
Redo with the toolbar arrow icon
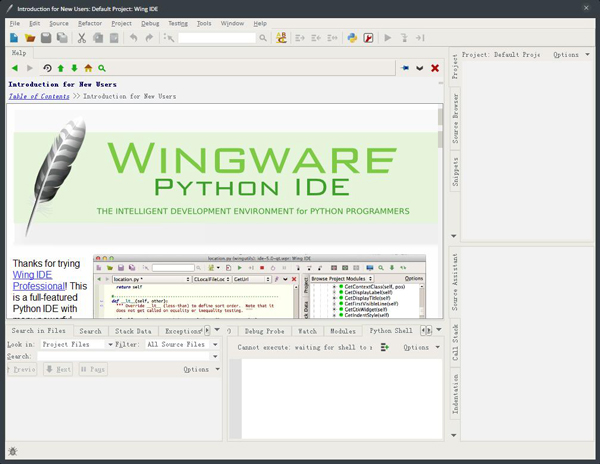(149, 38)
